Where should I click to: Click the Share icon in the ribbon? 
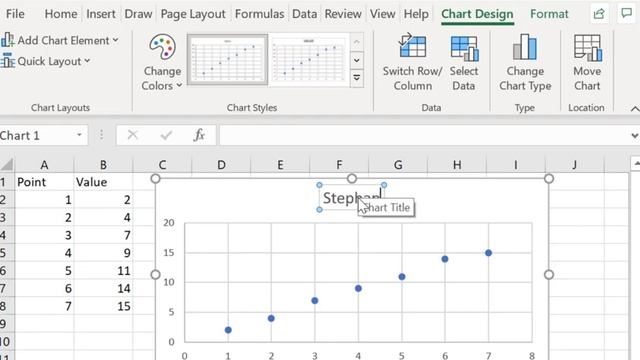tap(599, 13)
